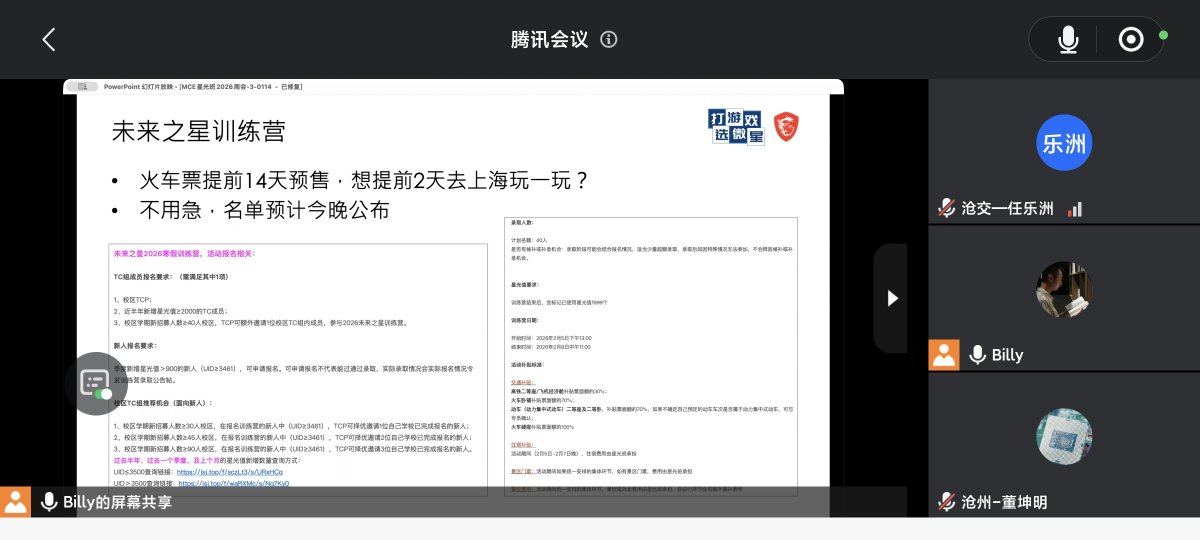Click orange person icon in share bar
Screen dimensions: 1200x540
[x=15, y=502]
